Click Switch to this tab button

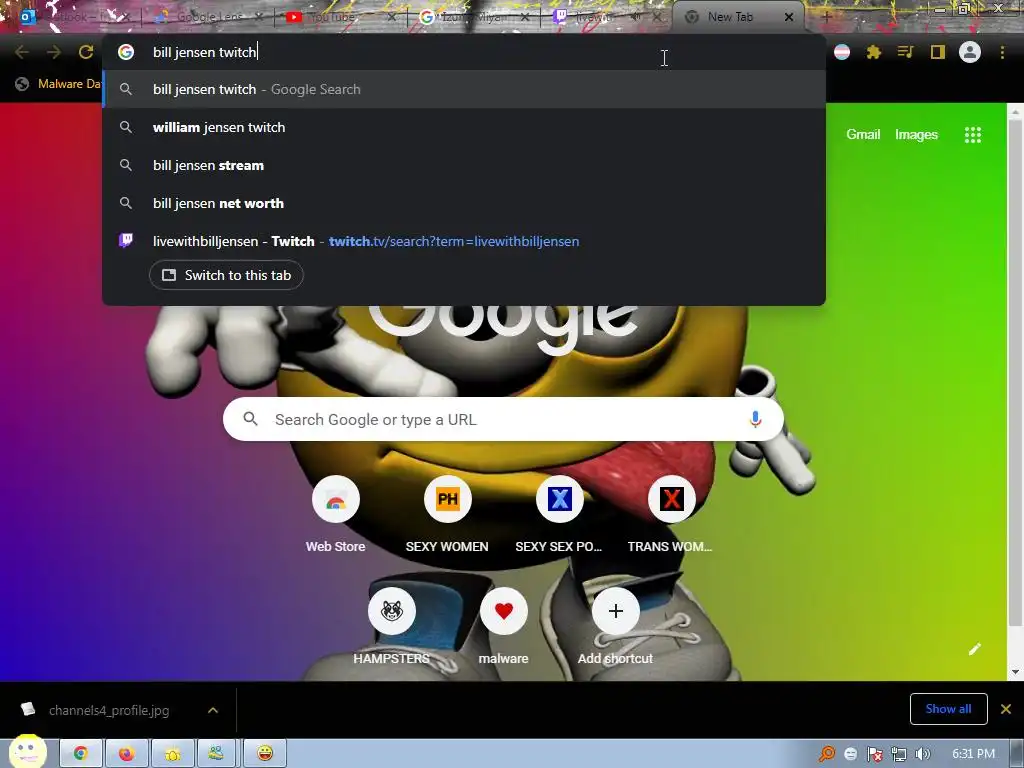click(226, 275)
